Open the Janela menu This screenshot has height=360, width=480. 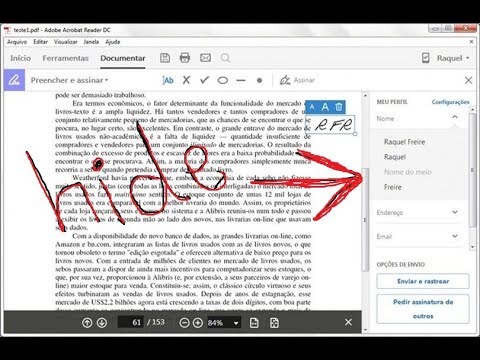pos(91,42)
